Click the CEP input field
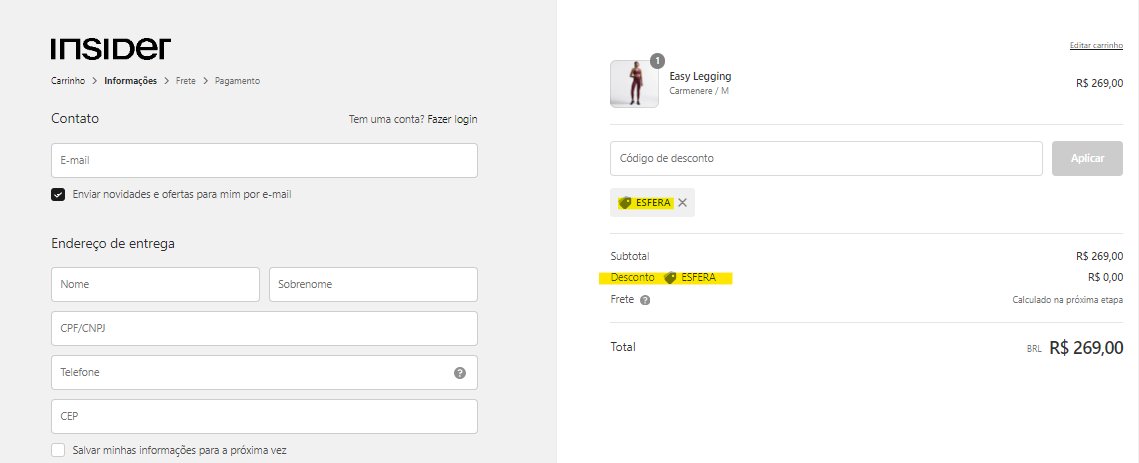Image resolution: width=1139 pixels, height=463 pixels. coord(264,416)
